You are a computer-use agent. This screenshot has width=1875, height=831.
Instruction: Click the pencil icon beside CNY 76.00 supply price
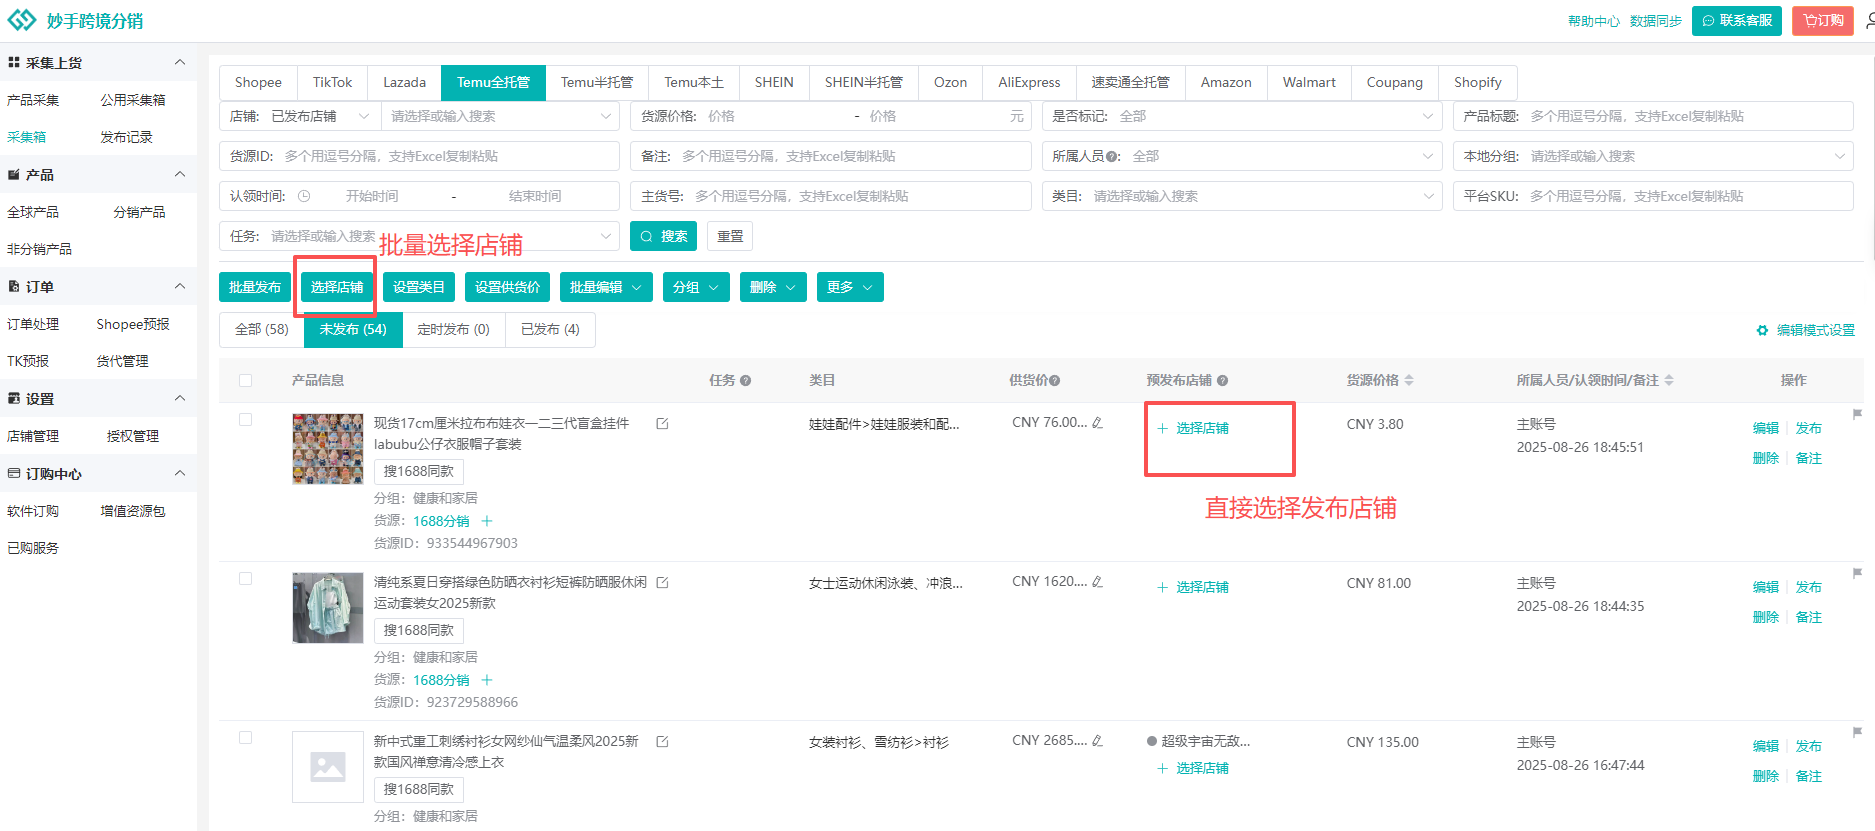[1097, 423]
